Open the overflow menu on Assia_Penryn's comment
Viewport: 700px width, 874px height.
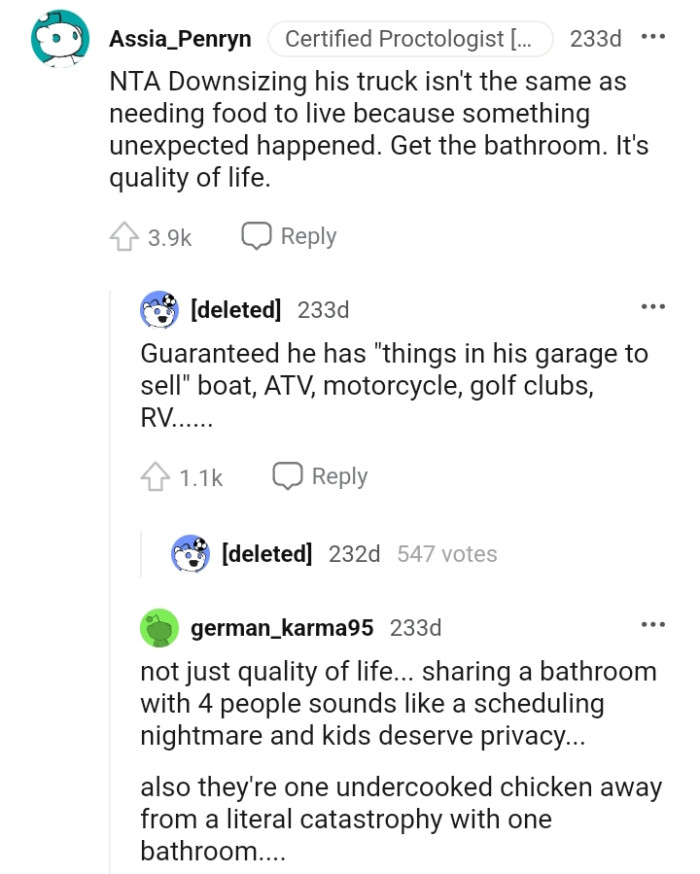click(x=655, y=38)
